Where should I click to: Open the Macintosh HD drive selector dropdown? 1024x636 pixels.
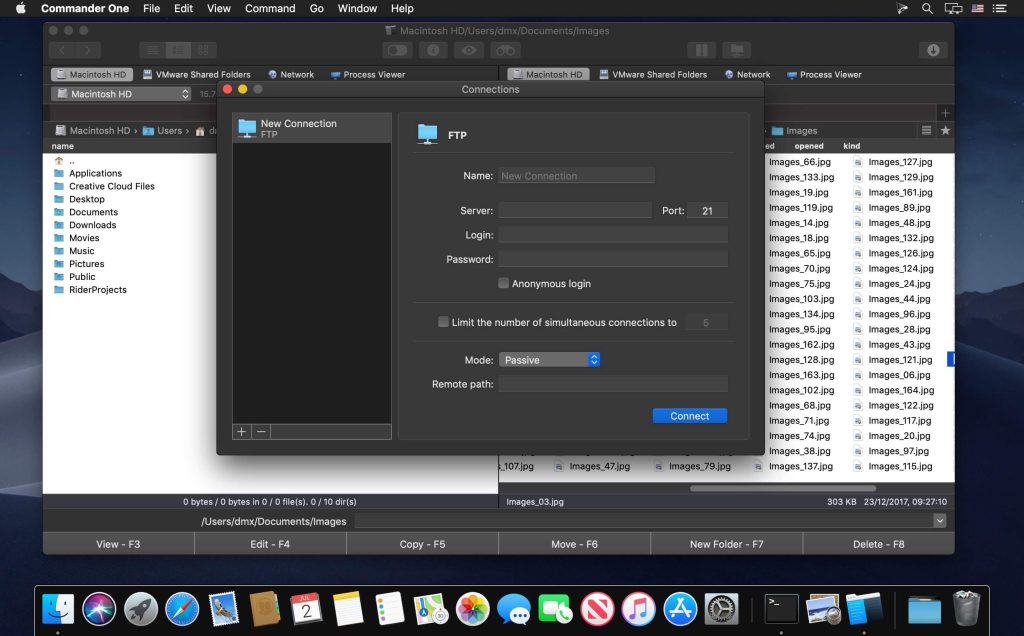pyautogui.click(x=120, y=94)
